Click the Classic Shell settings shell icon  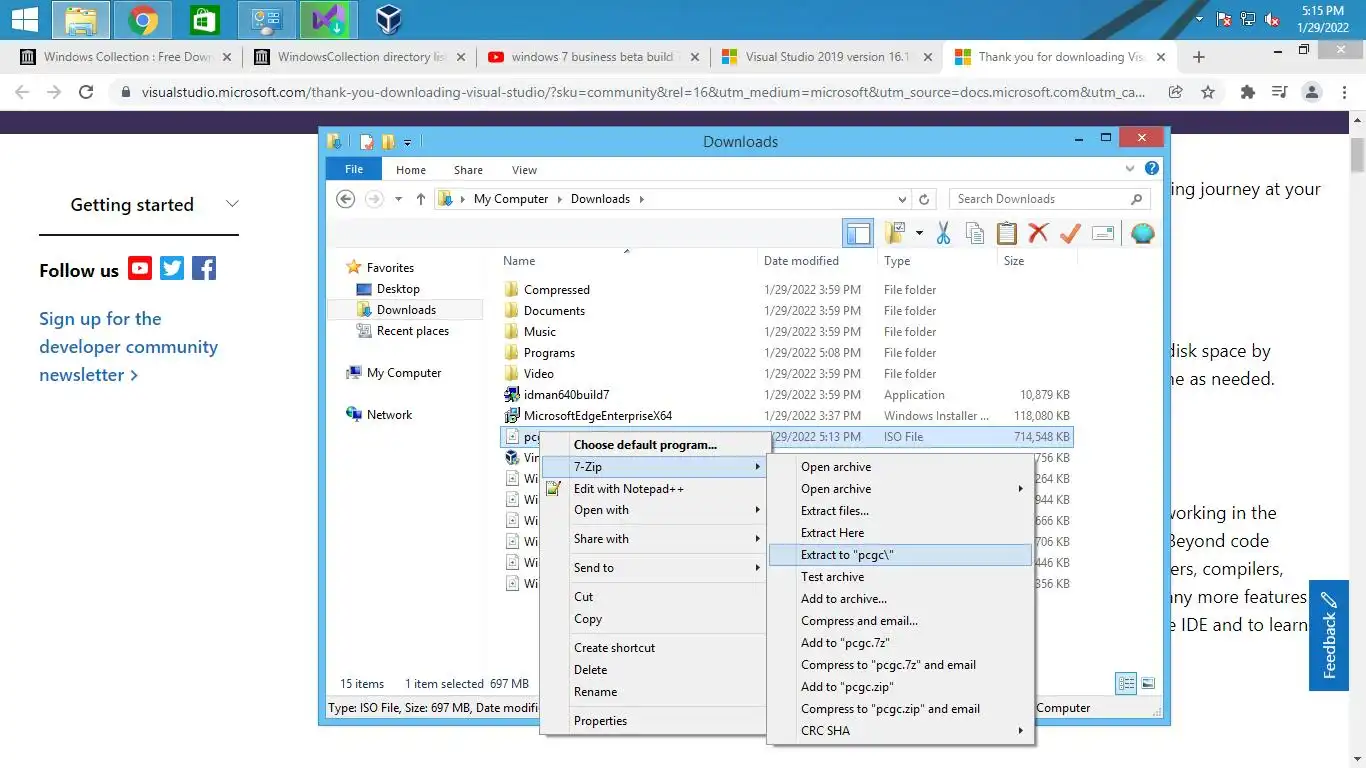pos(1142,233)
